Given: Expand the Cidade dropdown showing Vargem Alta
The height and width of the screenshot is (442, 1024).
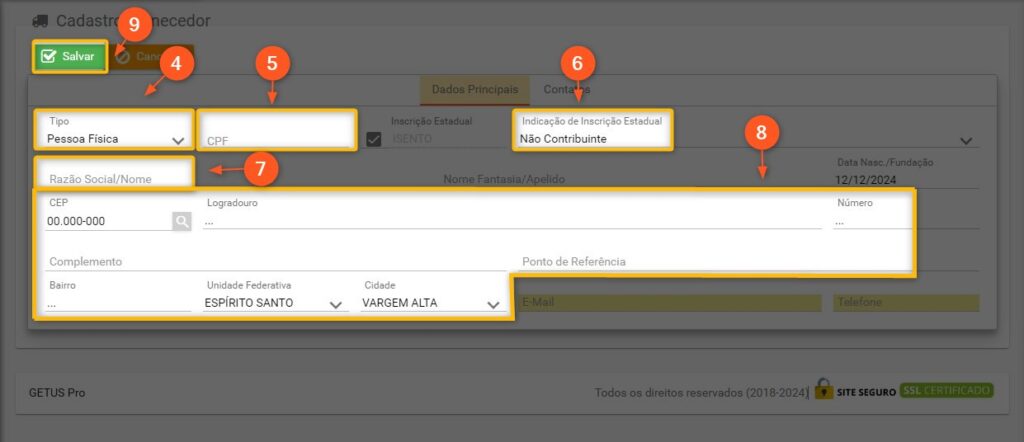Looking at the screenshot, I should (x=432, y=303).
